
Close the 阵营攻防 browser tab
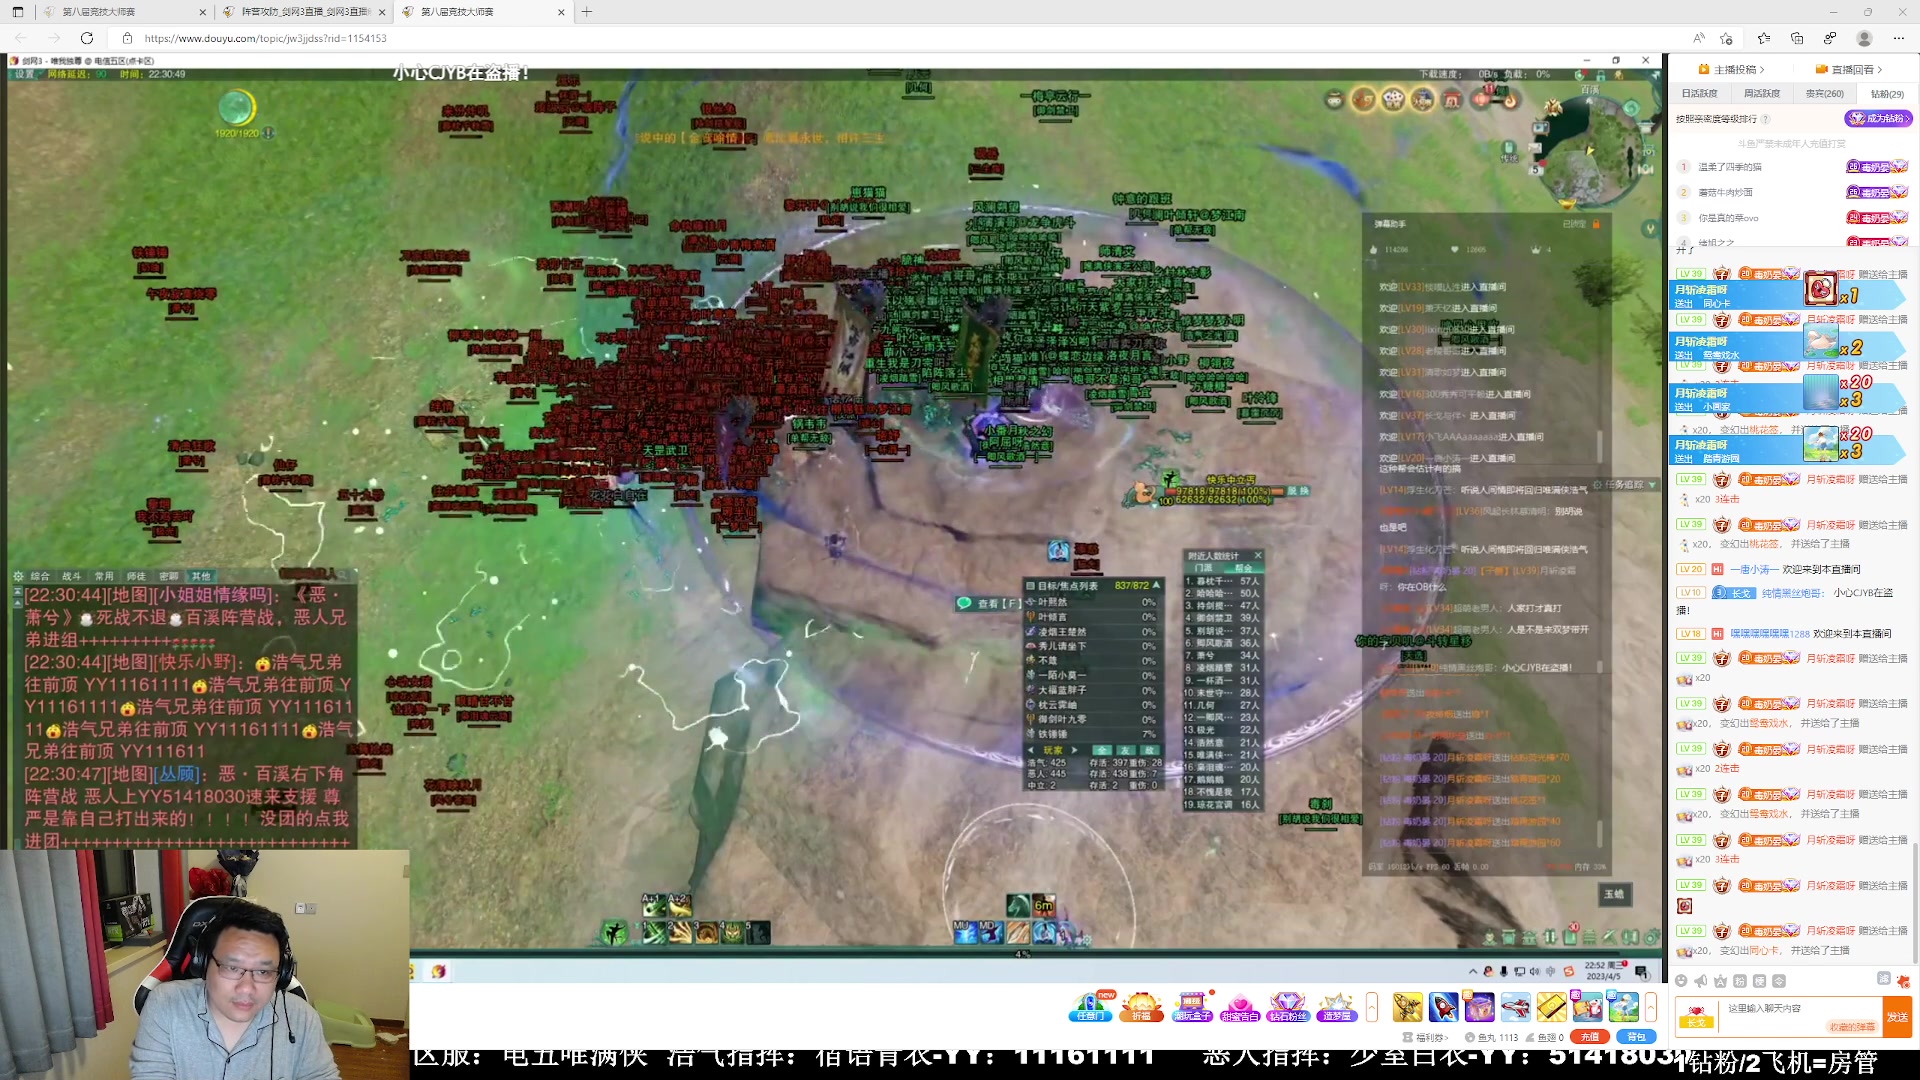382,12
